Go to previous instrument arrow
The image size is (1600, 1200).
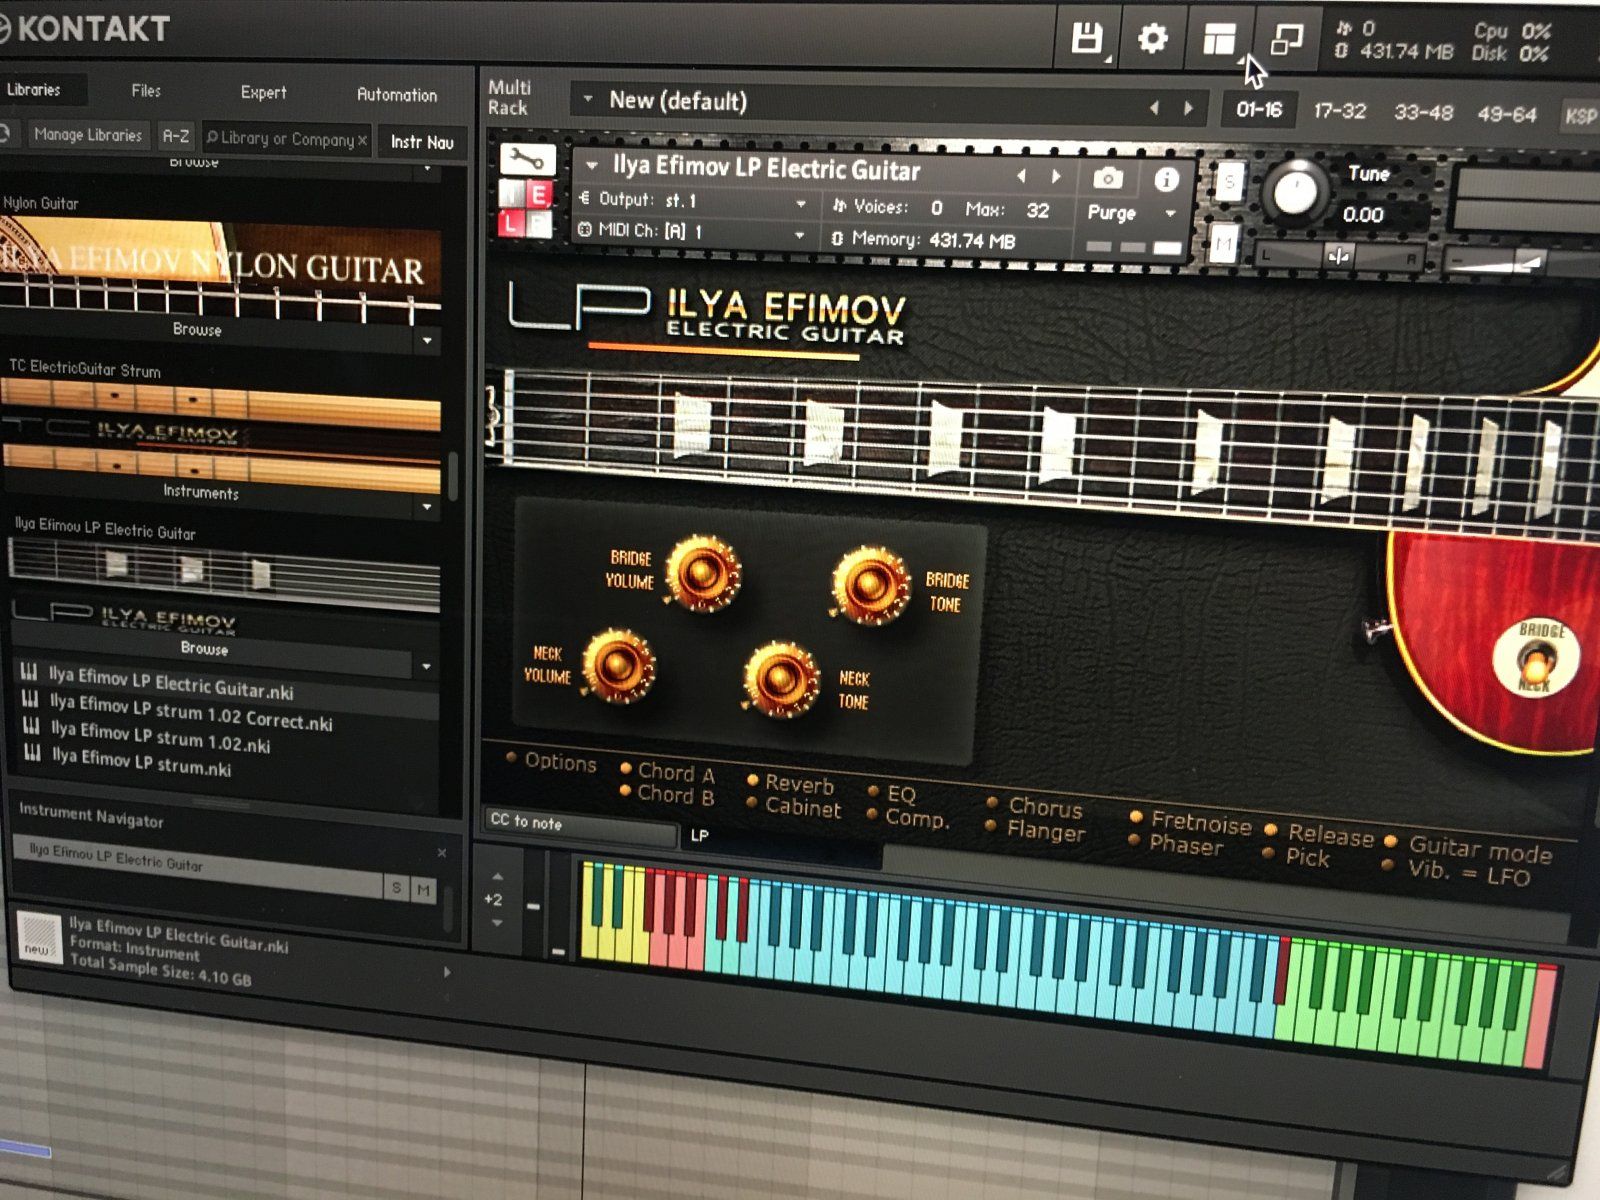tap(1021, 176)
